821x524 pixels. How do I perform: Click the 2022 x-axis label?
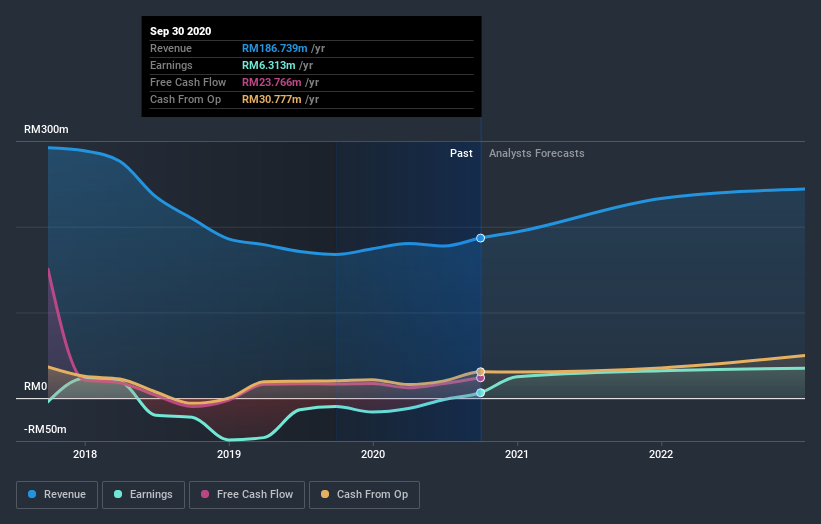tap(661, 454)
